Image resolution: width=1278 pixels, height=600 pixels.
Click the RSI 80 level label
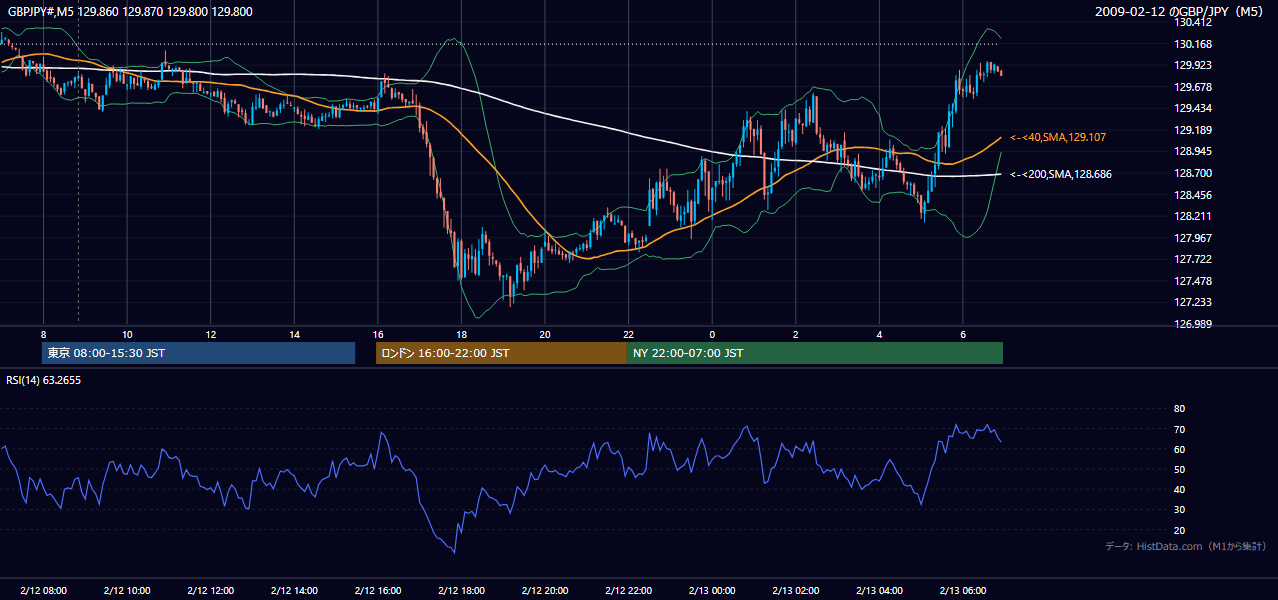pos(1179,409)
